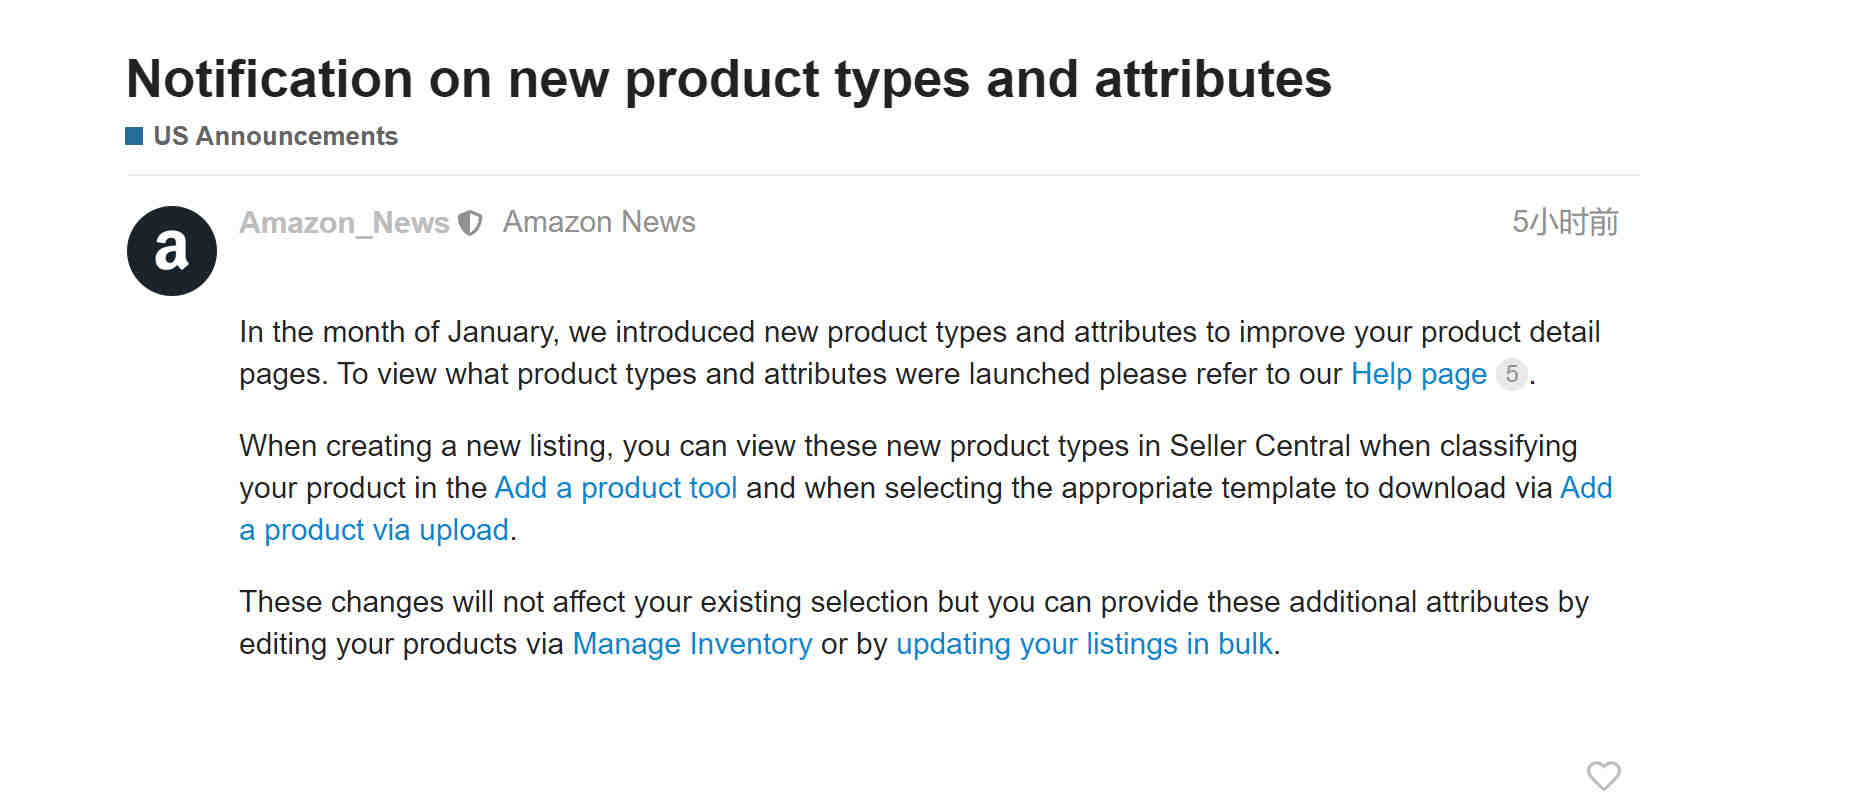Viewport: 1854px width, 796px height.
Task: Click the blue category square before US Announcements
Action: coord(134,136)
